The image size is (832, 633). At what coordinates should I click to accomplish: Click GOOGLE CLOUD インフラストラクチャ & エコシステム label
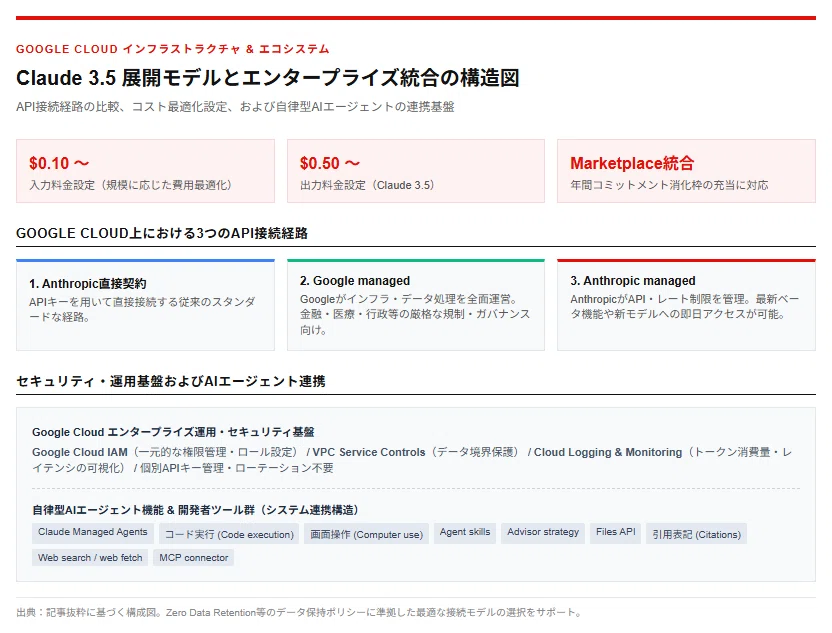pyautogui.click(x=172, y=49)
